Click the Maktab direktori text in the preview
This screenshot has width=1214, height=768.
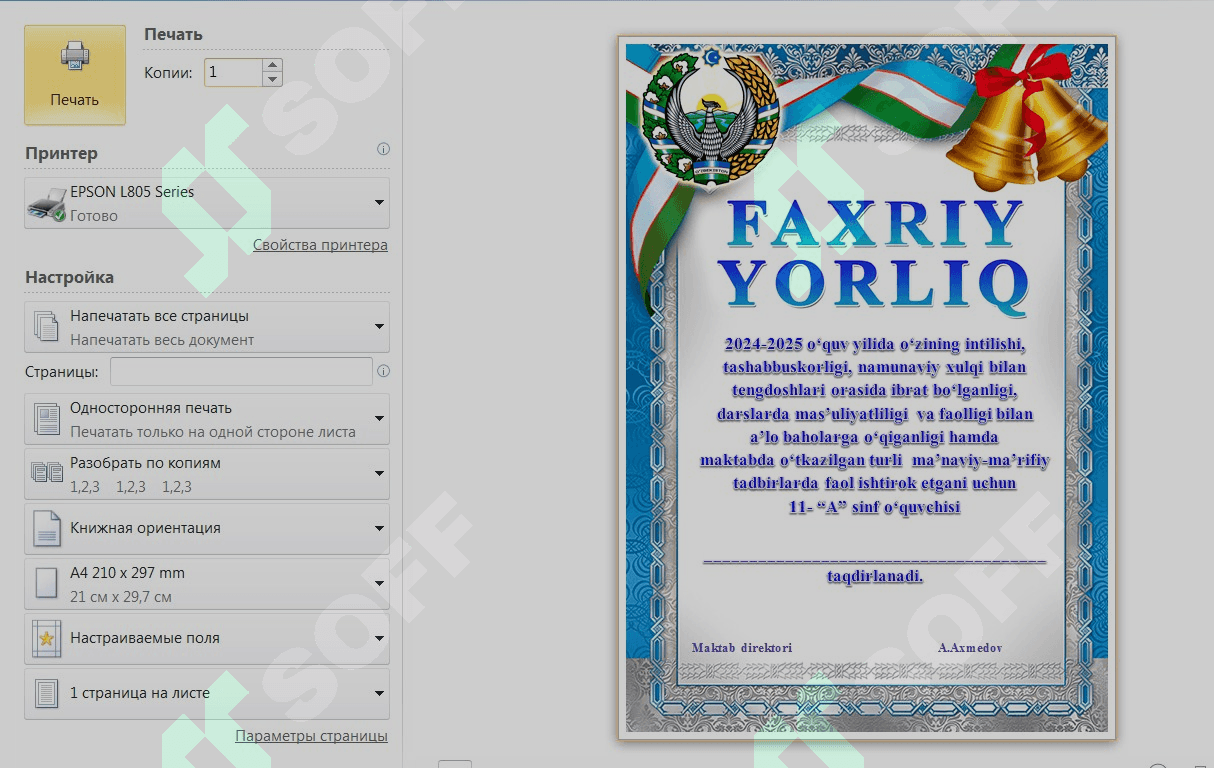pos(742,648)
